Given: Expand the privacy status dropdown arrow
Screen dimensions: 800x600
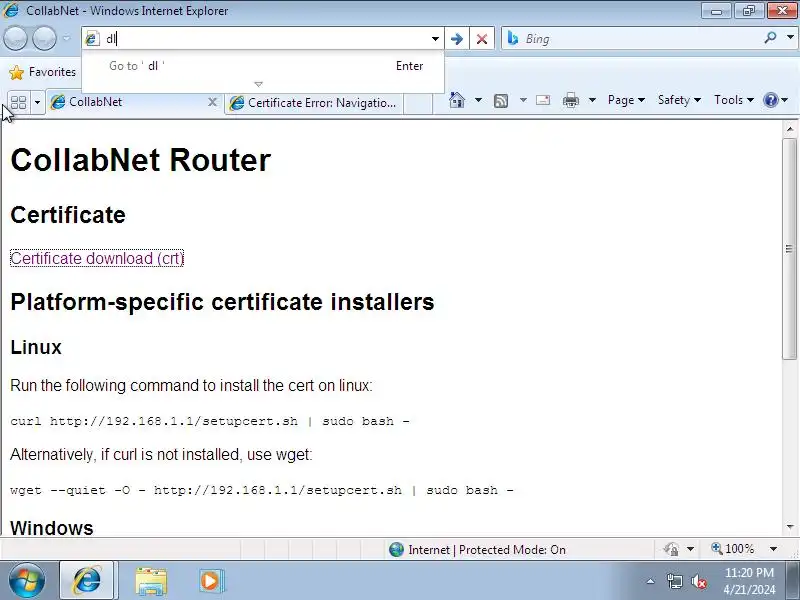Looking at the screenshot, I should pyautogui.click(x=690, y=549).
